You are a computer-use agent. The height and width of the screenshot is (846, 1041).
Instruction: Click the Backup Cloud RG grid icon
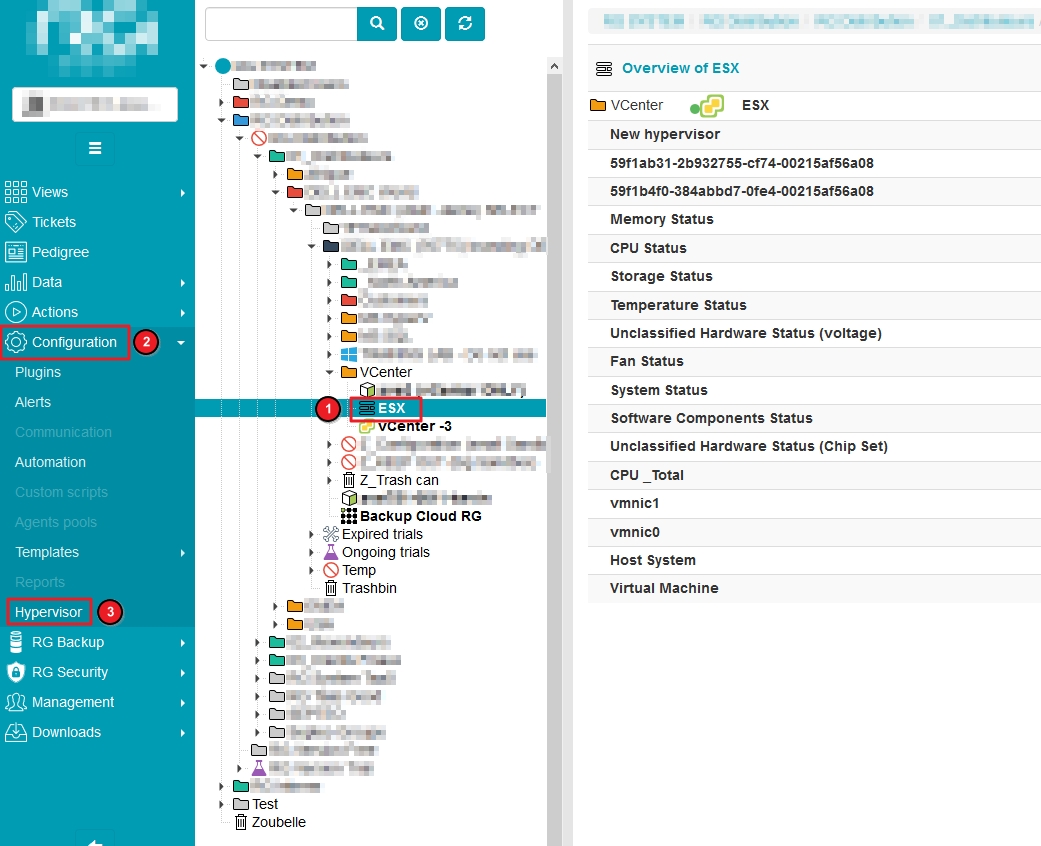pyautogui.click(x=349, y=516)
